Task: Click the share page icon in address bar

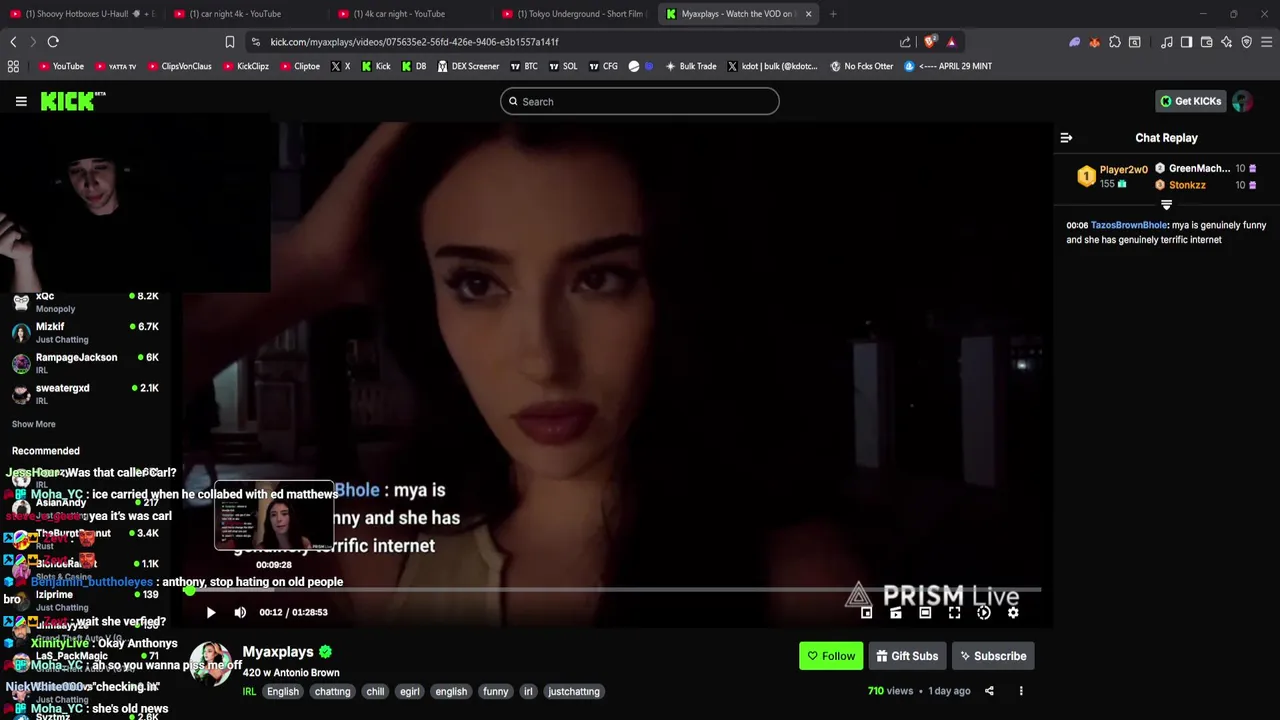Action: tap(905, 42)
